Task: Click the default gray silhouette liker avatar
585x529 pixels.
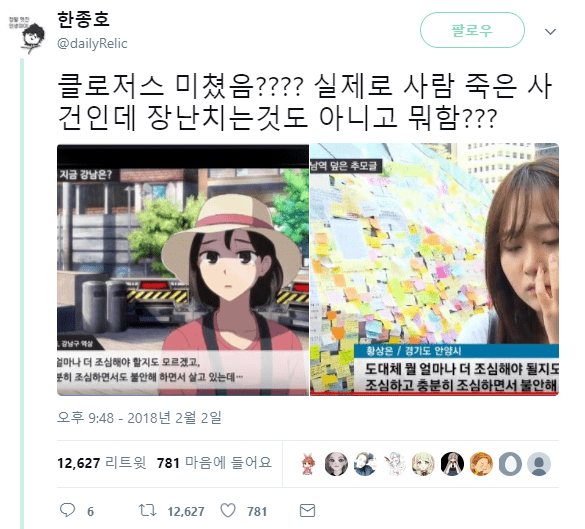Action: click(539, 464)
